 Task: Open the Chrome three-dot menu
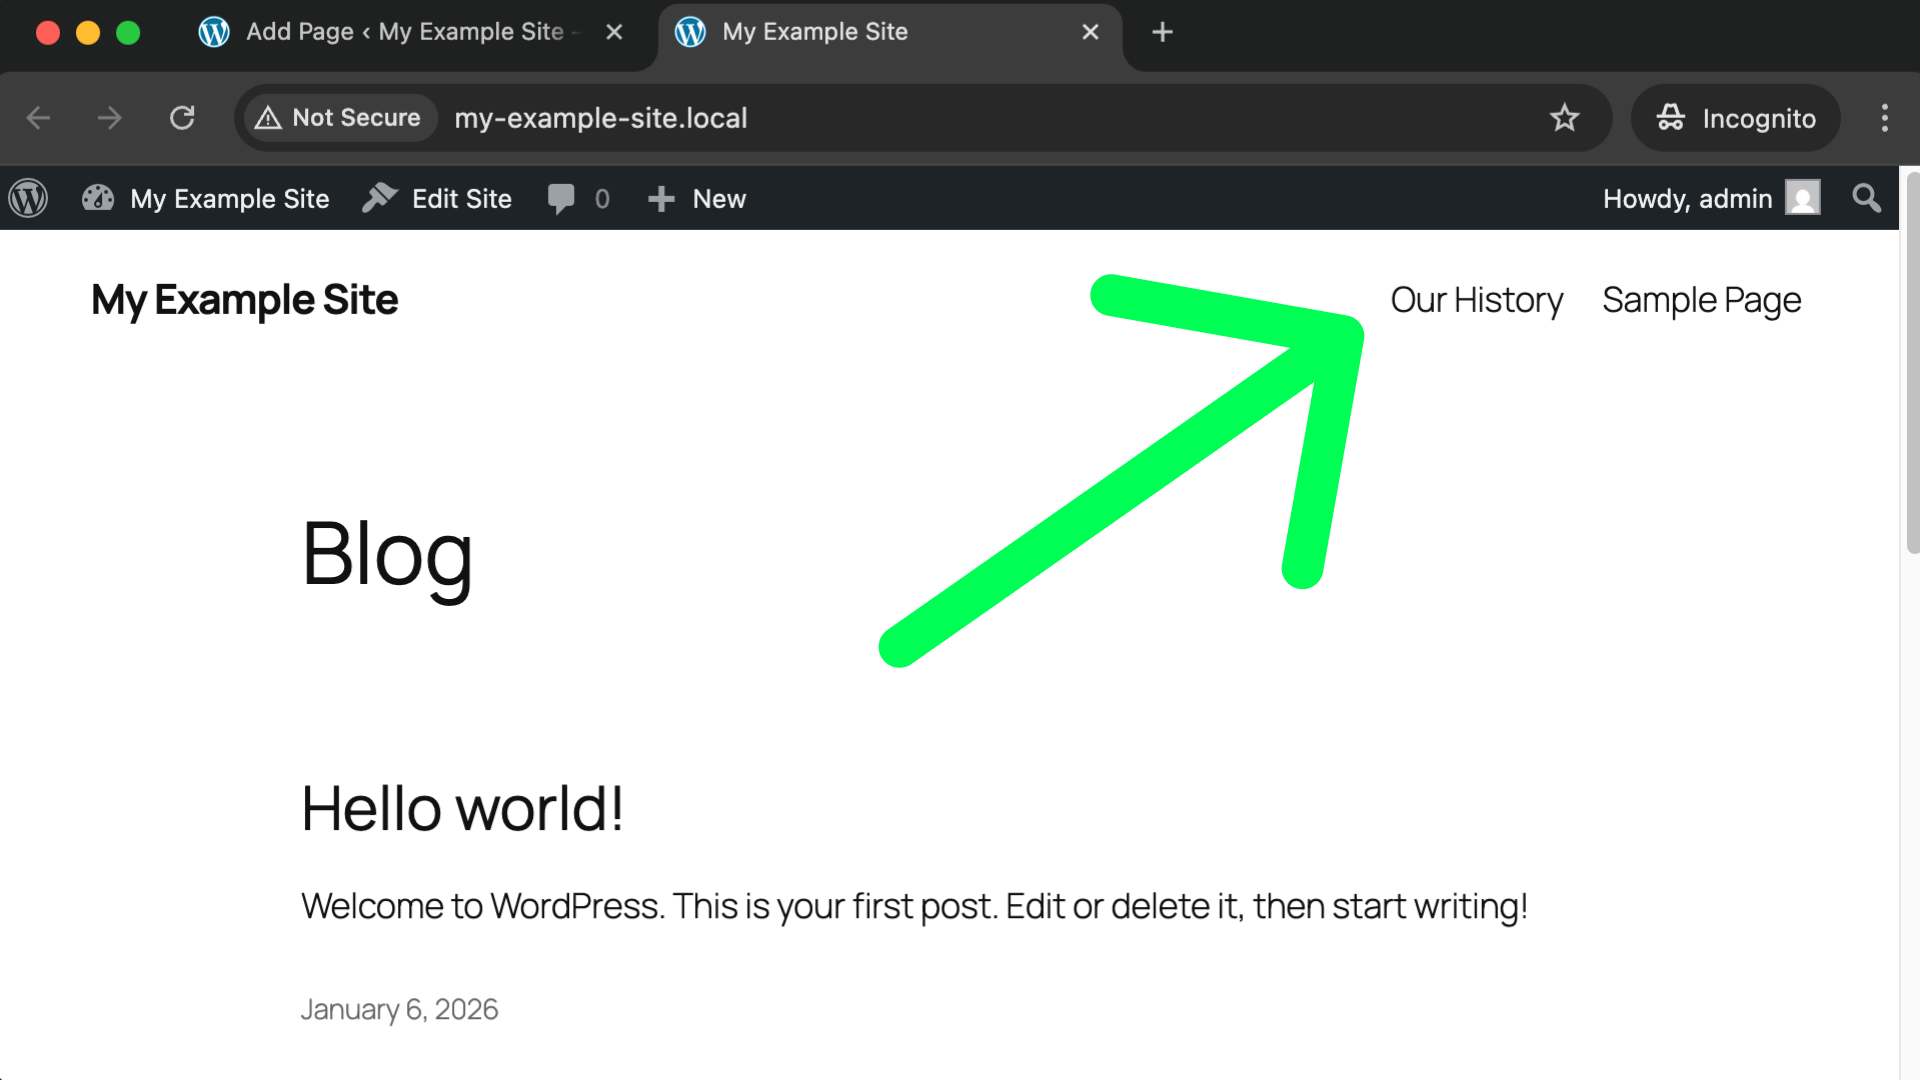point(1884,118)
